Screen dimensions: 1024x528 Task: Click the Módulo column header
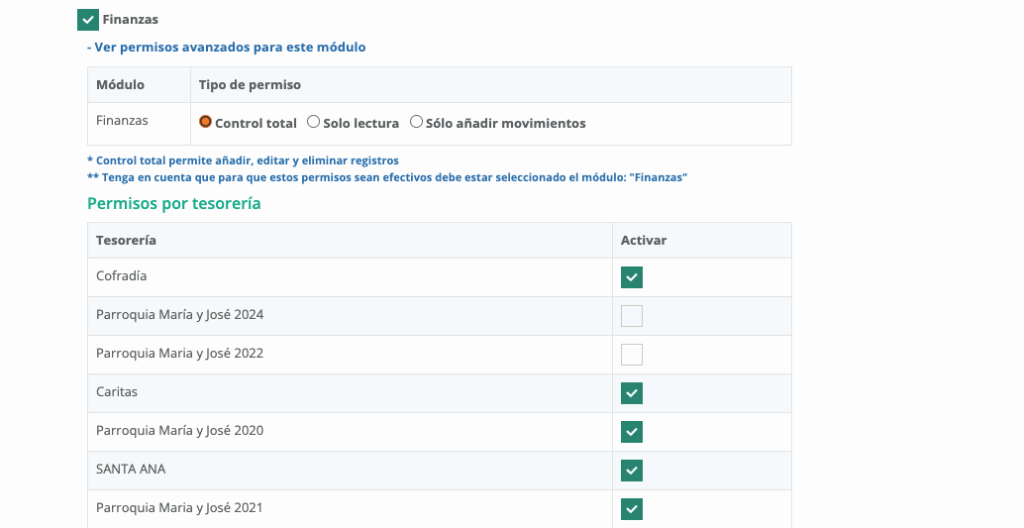pyautogui.click(x=120, y=85)
